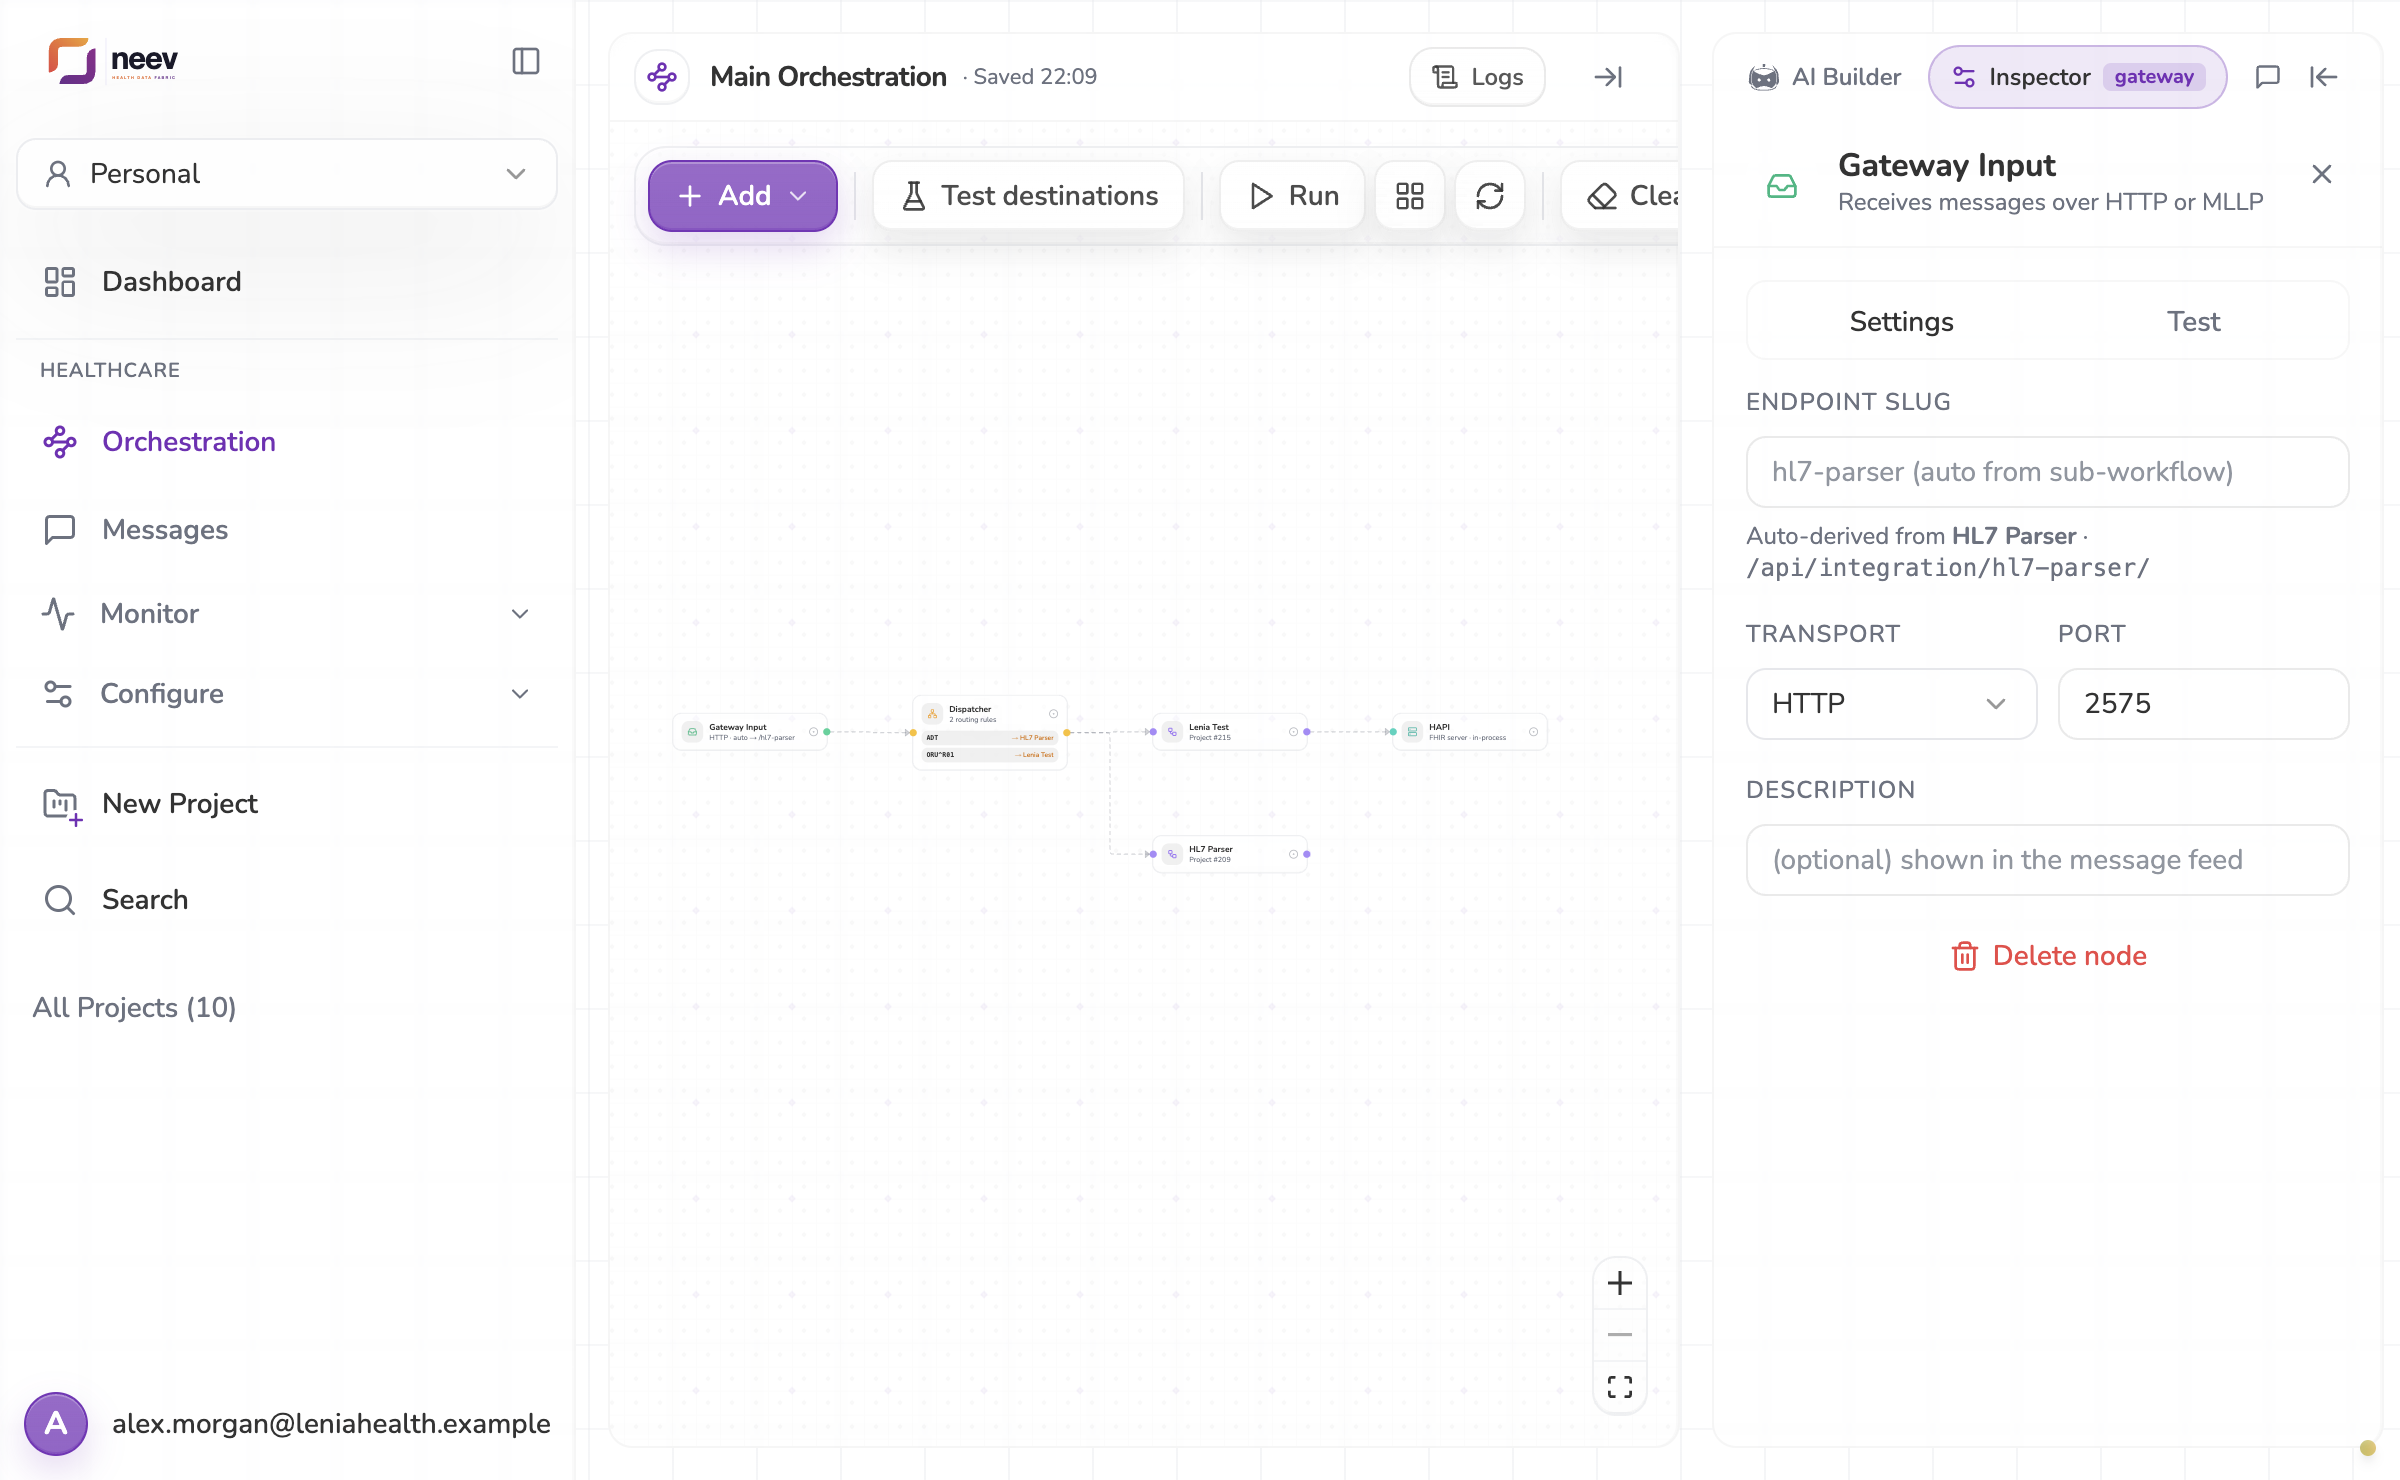Select the Dispatcher node on canvas

990,732
